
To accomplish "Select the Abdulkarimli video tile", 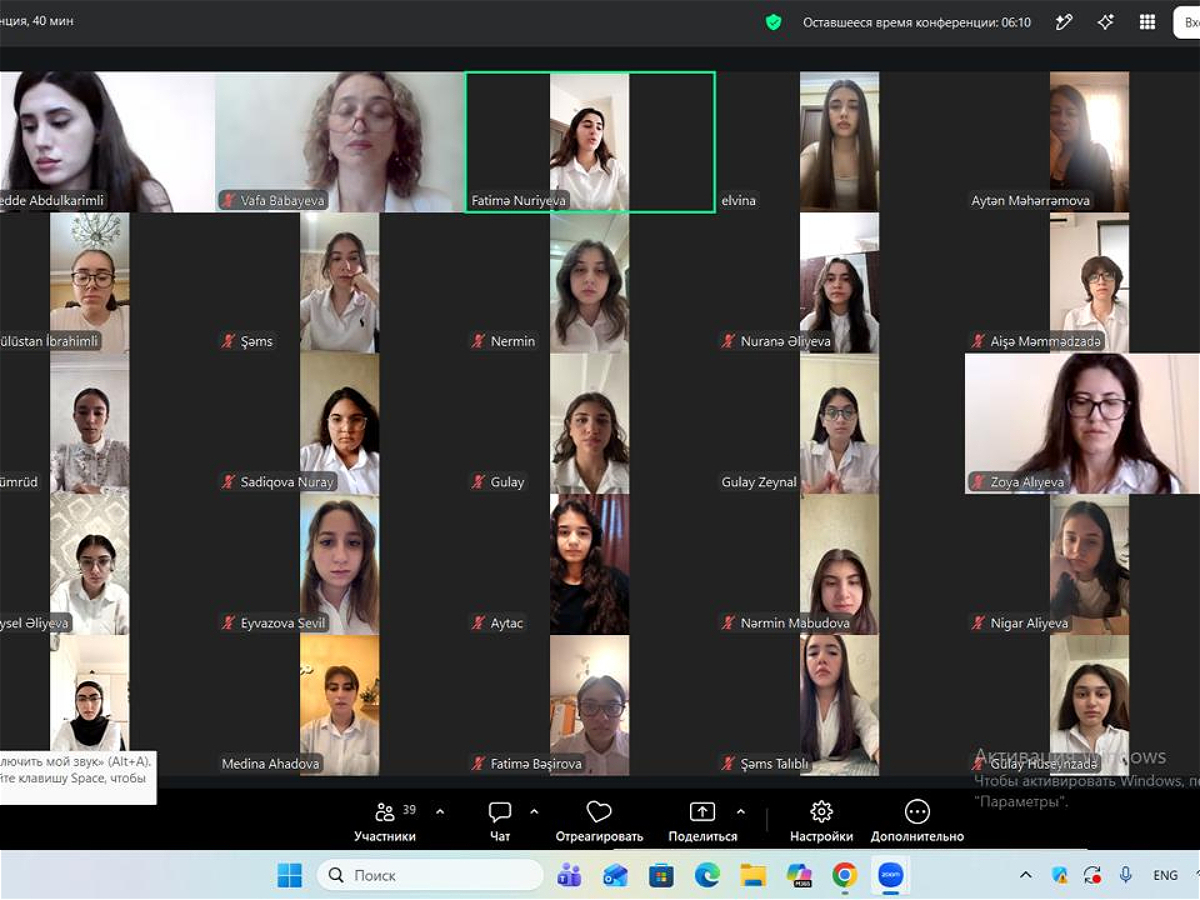I will (107, 141).
